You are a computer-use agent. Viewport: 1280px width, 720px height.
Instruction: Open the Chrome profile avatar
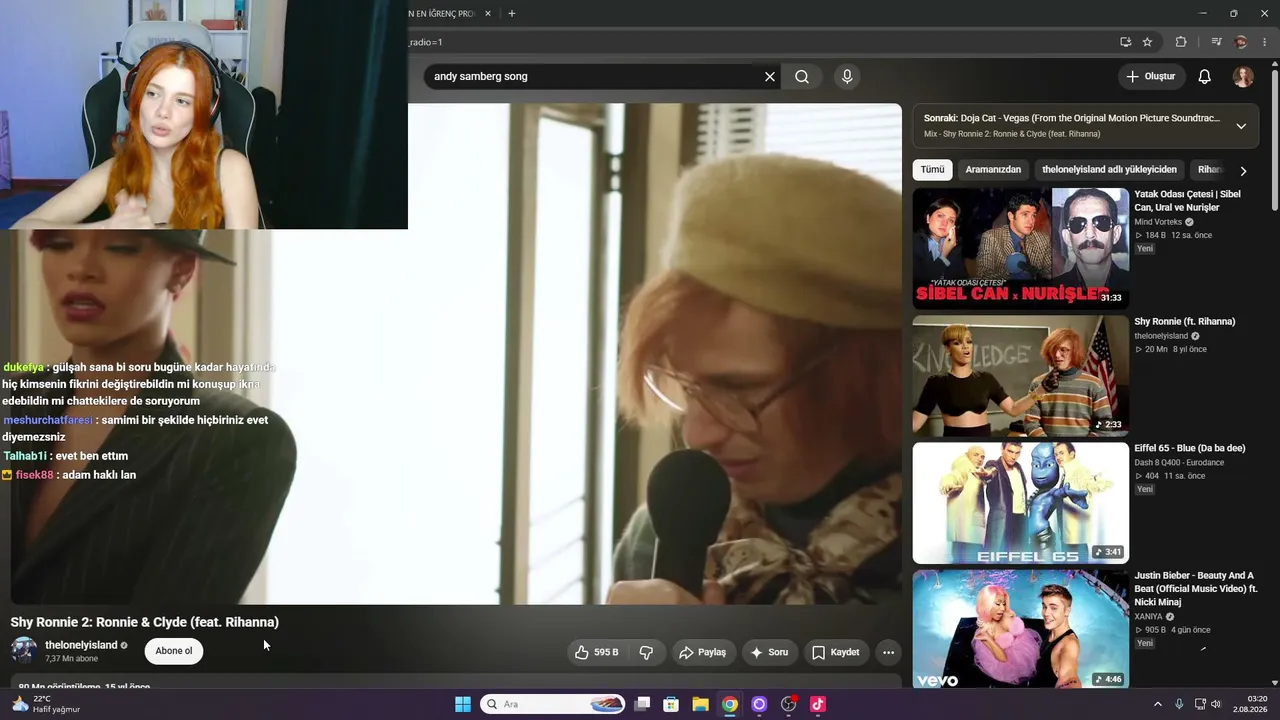click(x=1241, y=42)
